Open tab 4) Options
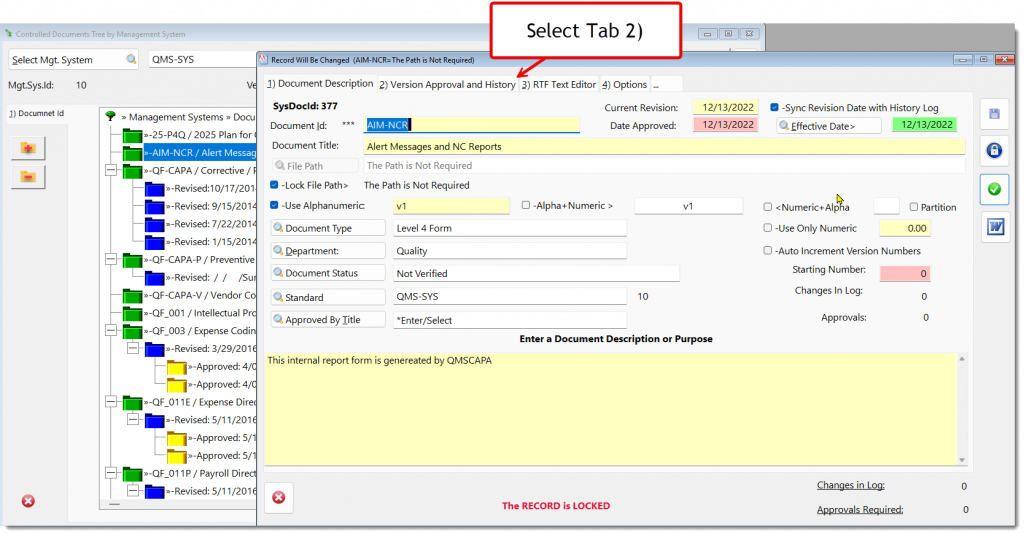This screenshot has width=1024, height=535. point(624,84)
